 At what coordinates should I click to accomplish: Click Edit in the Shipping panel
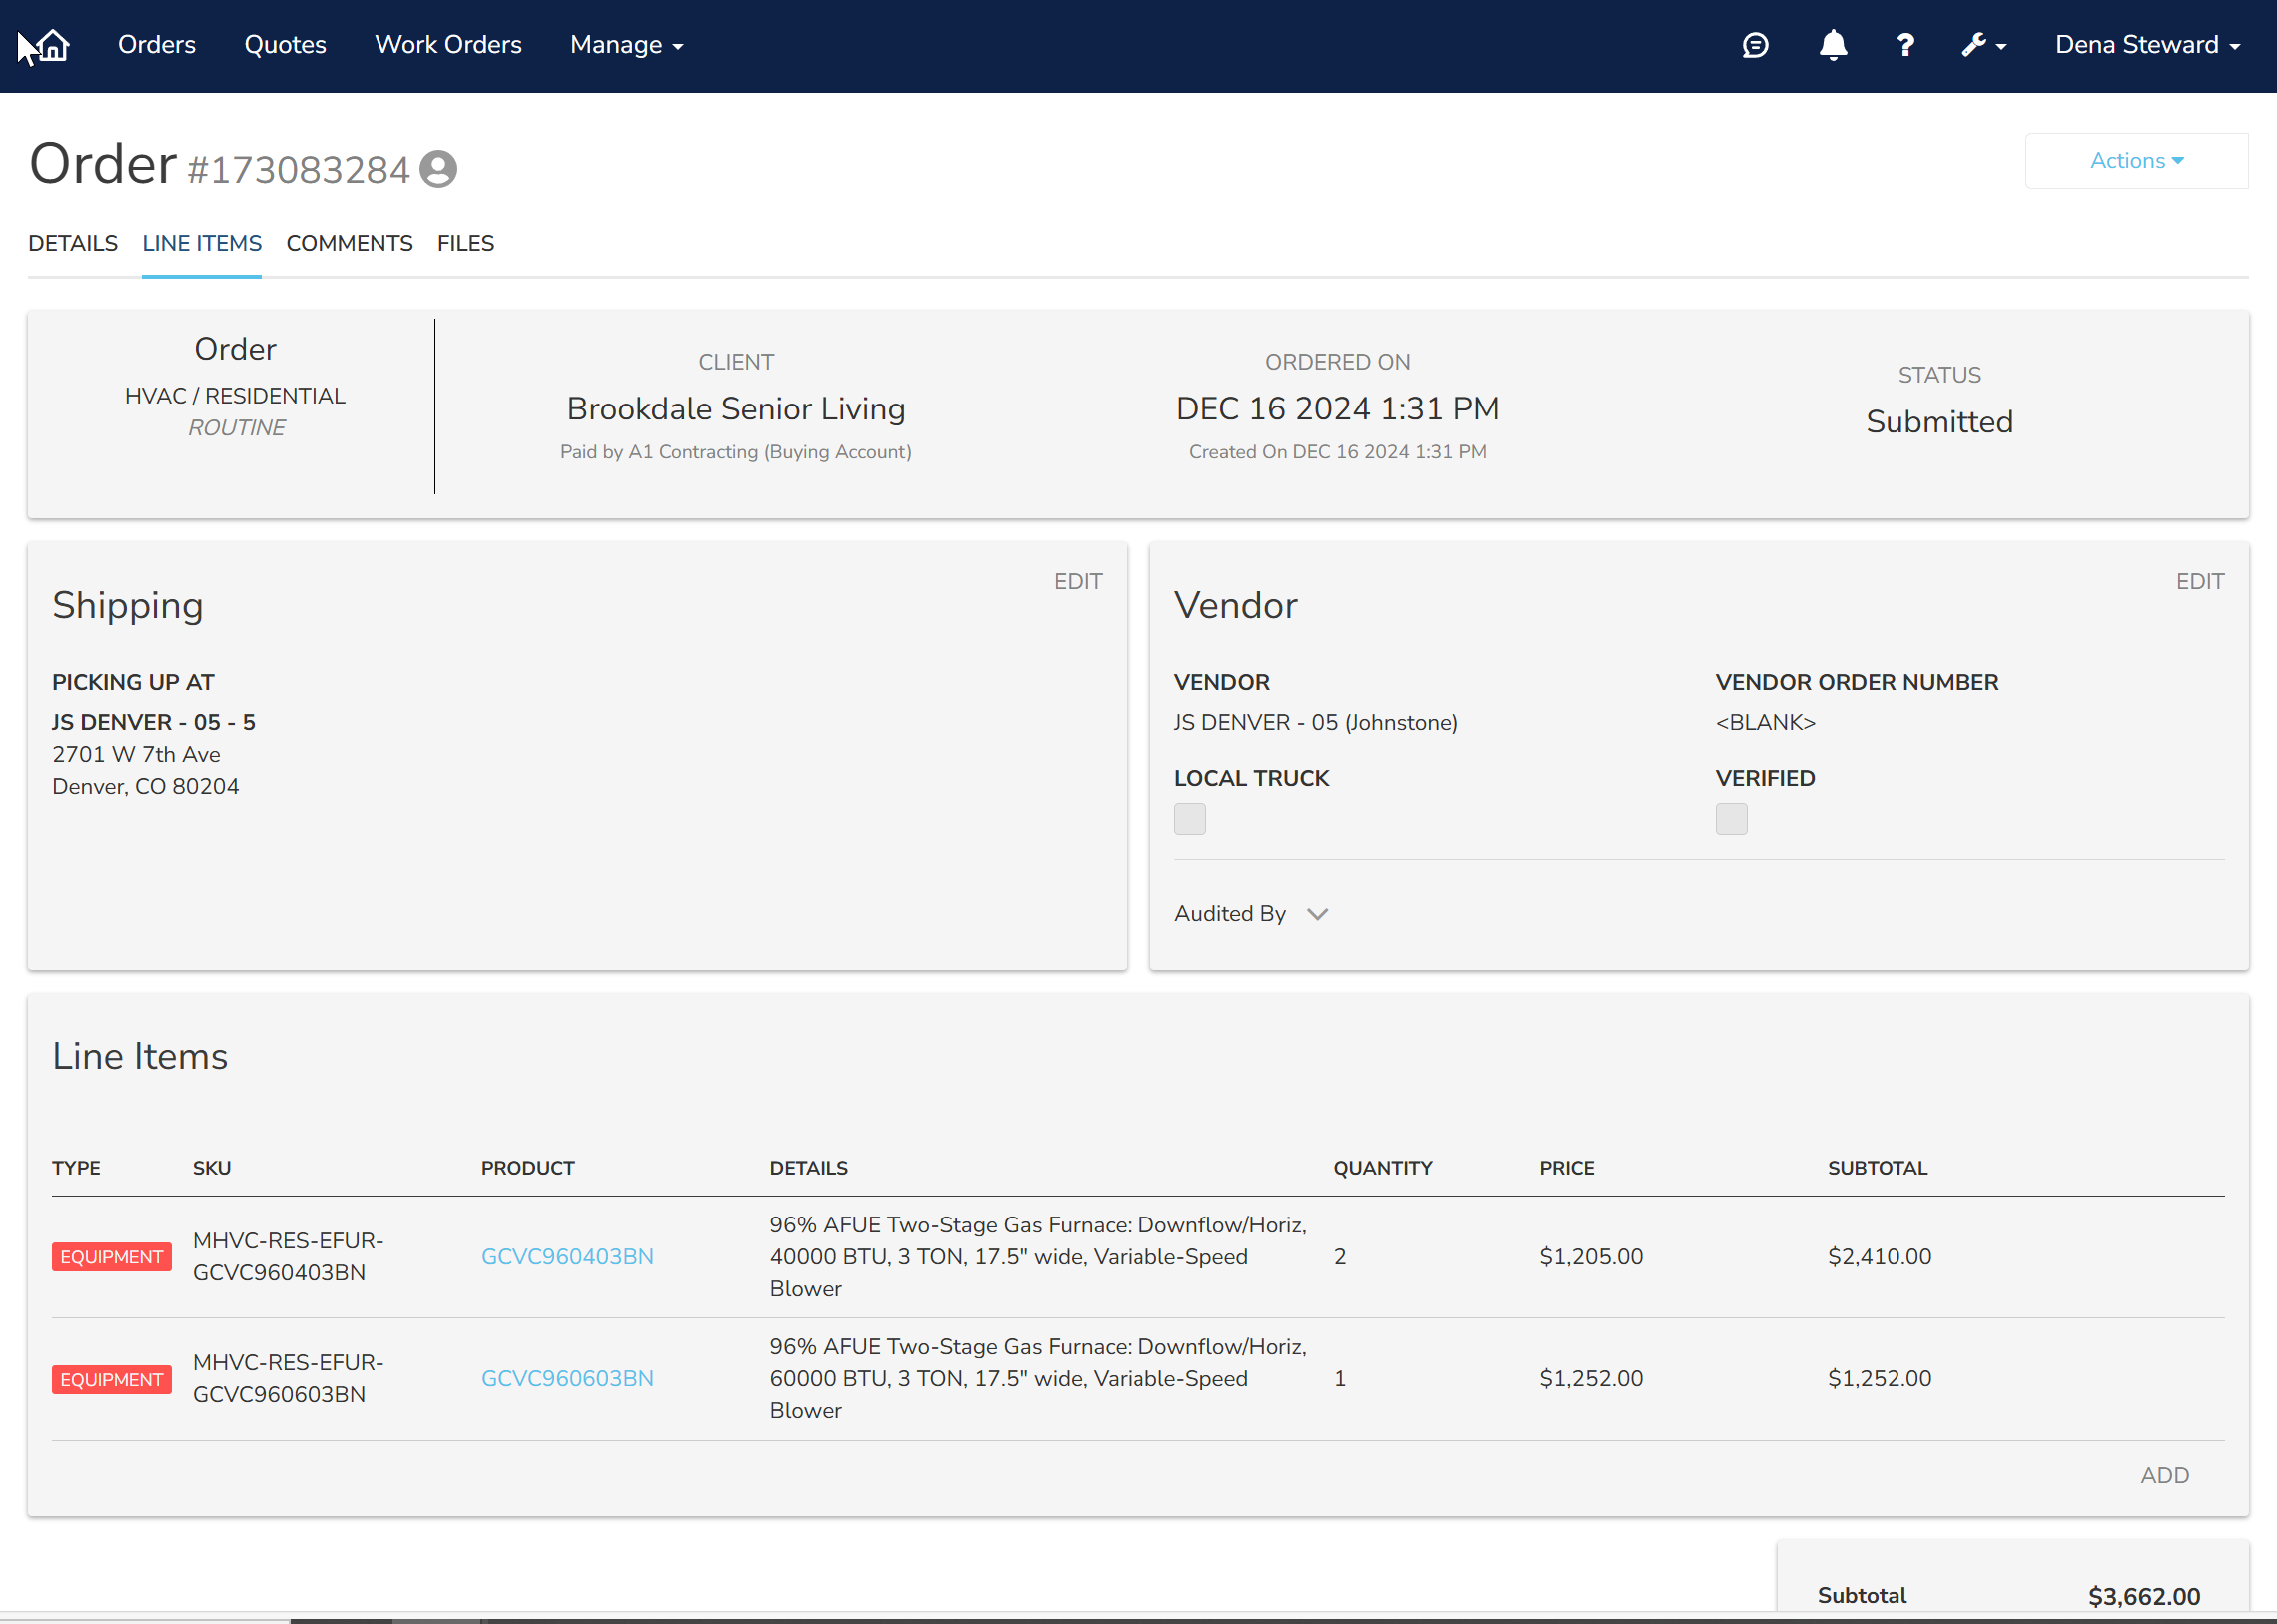(x=1077, y=582)
